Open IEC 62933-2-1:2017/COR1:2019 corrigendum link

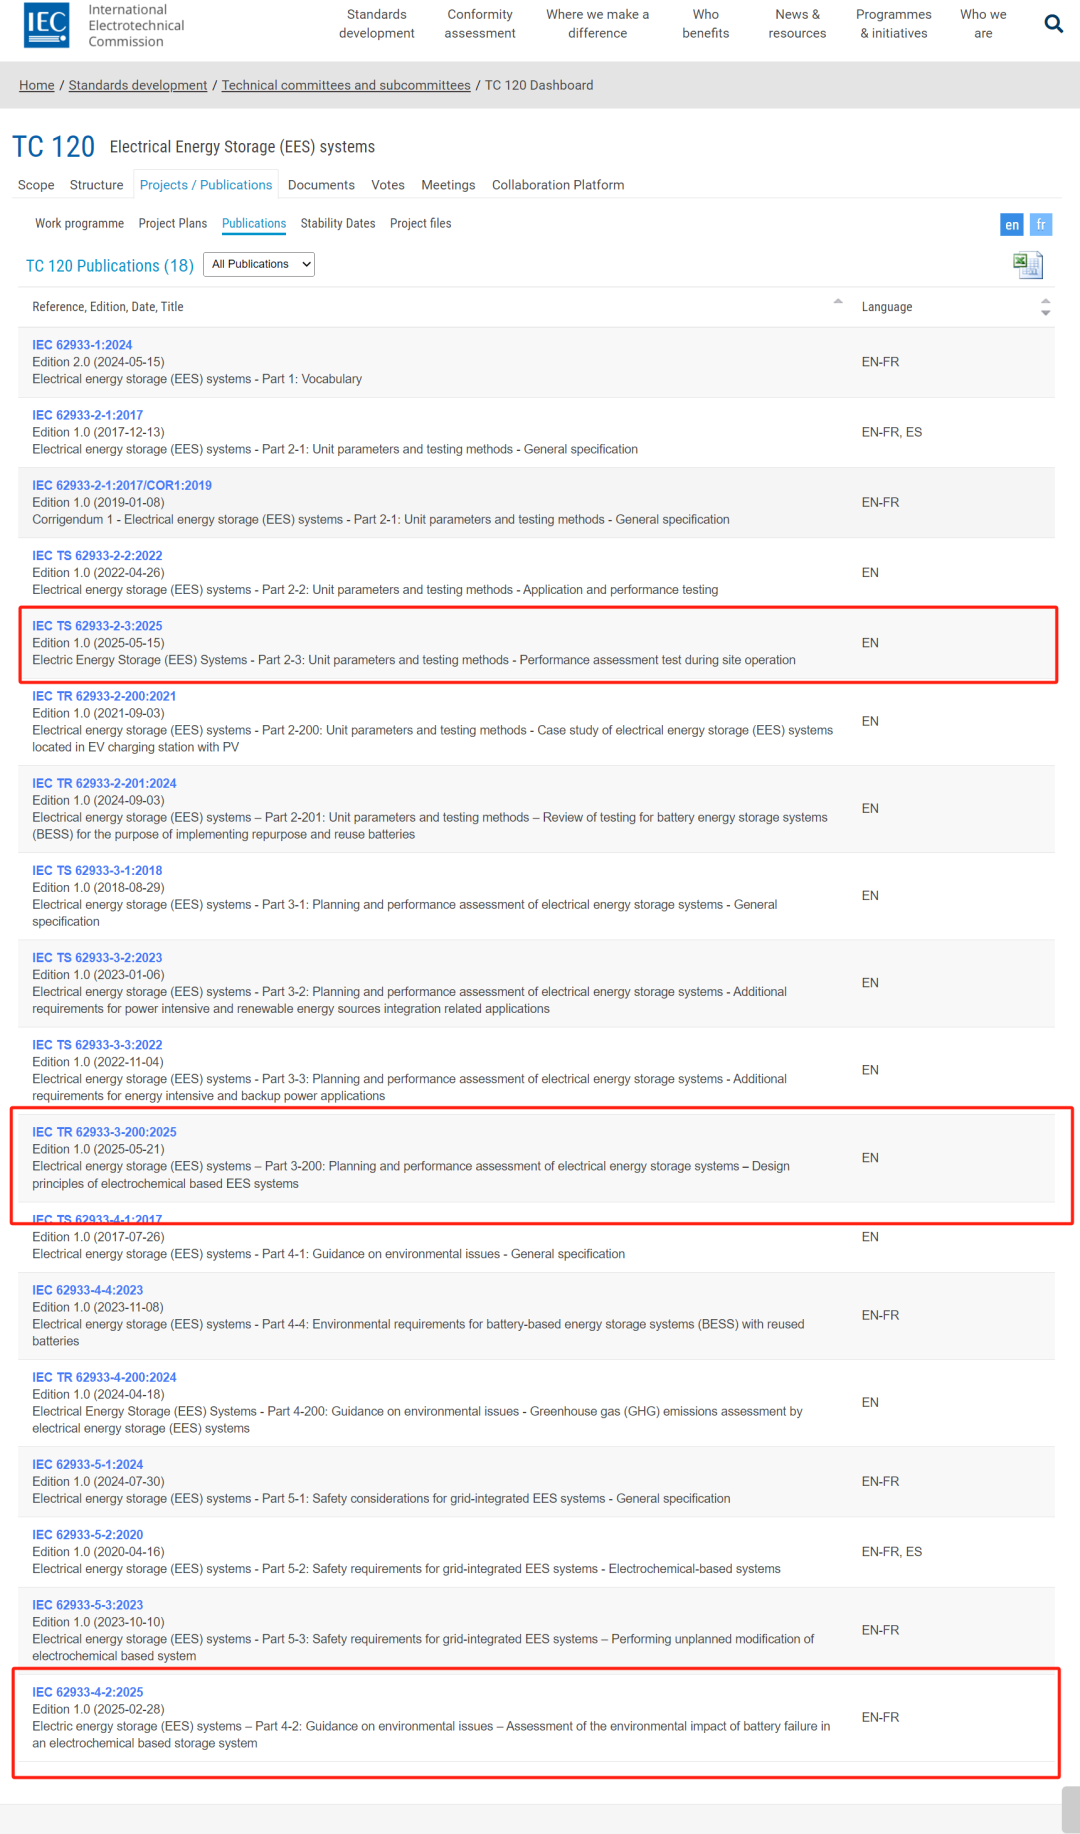point(122,485)
